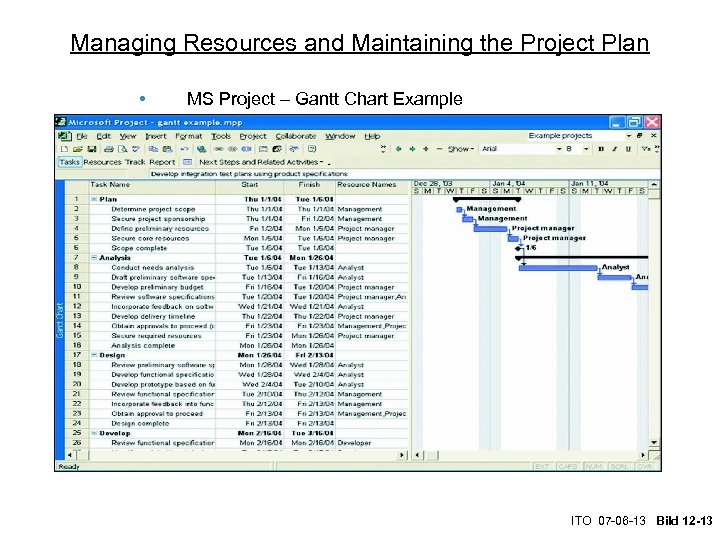Collapse the Plan summary task
This screenshot has width=720, height=540.
click(94, 199)
